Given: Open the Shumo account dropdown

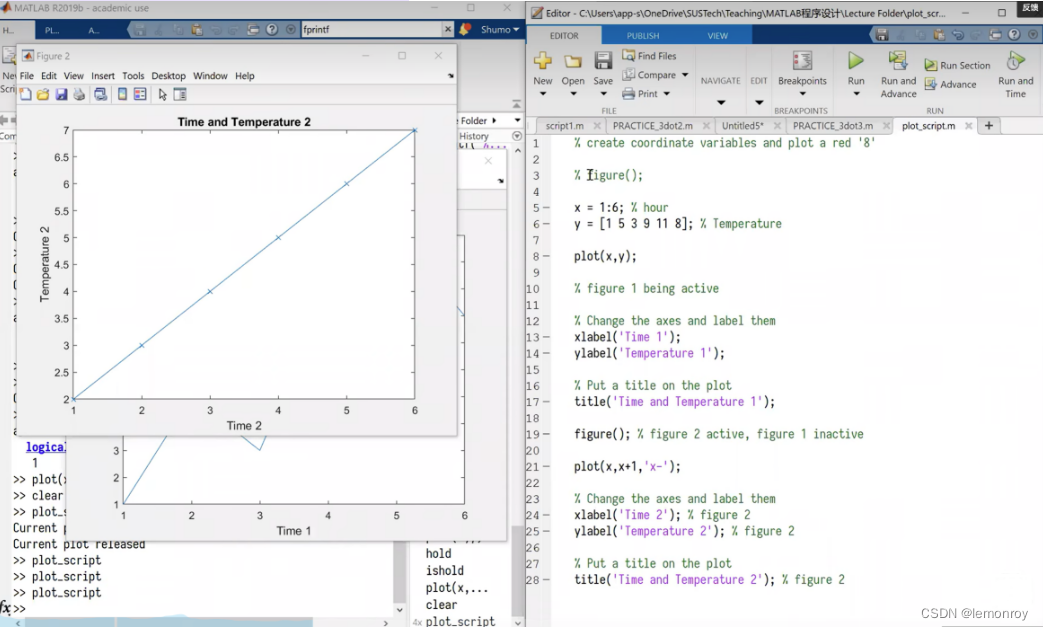Looking at the screenshot, I should click(x=500, y=29).
